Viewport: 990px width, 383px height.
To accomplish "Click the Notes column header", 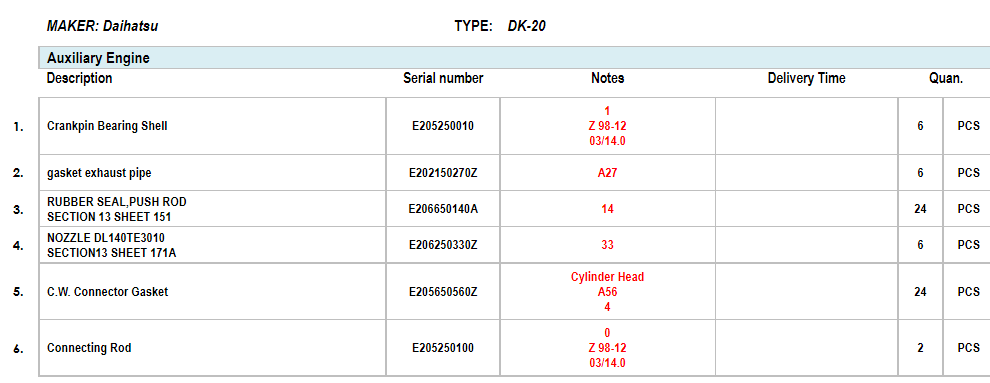I will pos(607,78).
